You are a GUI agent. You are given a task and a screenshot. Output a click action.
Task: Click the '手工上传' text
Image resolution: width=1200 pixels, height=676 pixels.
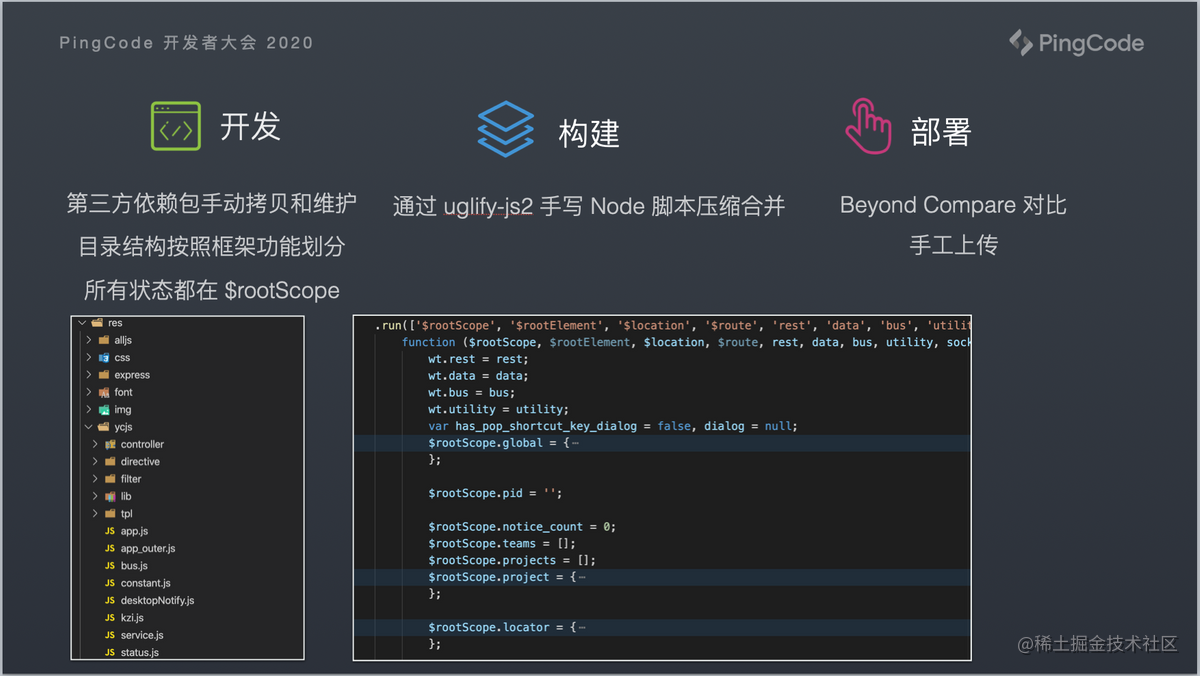(x=953, y=245)
